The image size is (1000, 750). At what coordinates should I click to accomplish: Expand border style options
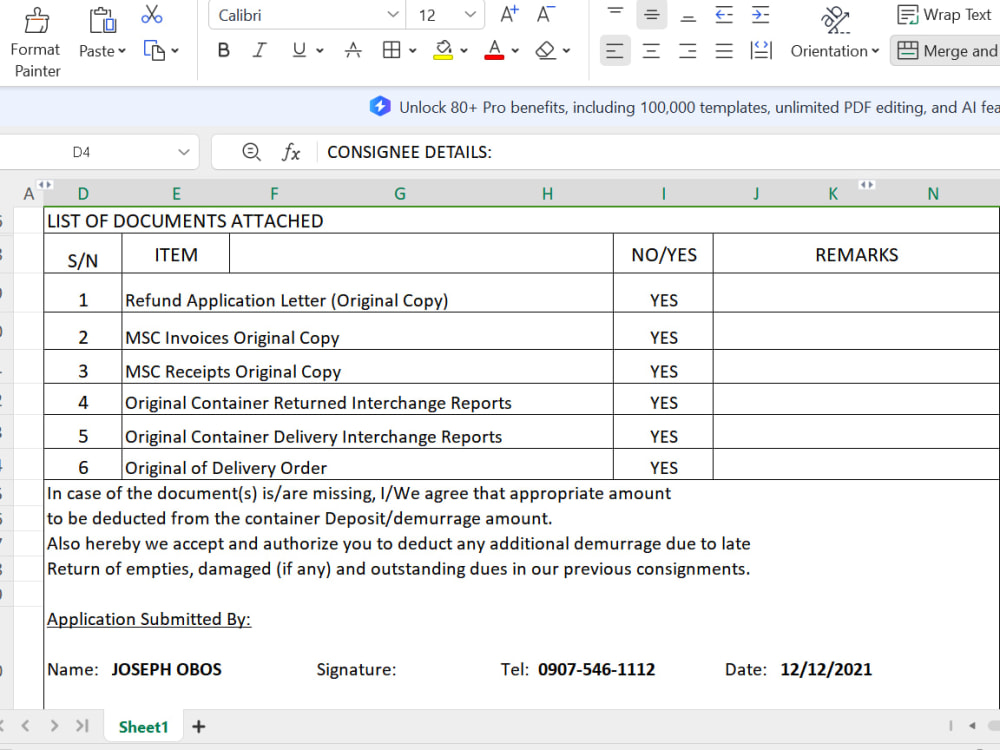(413, 50)
